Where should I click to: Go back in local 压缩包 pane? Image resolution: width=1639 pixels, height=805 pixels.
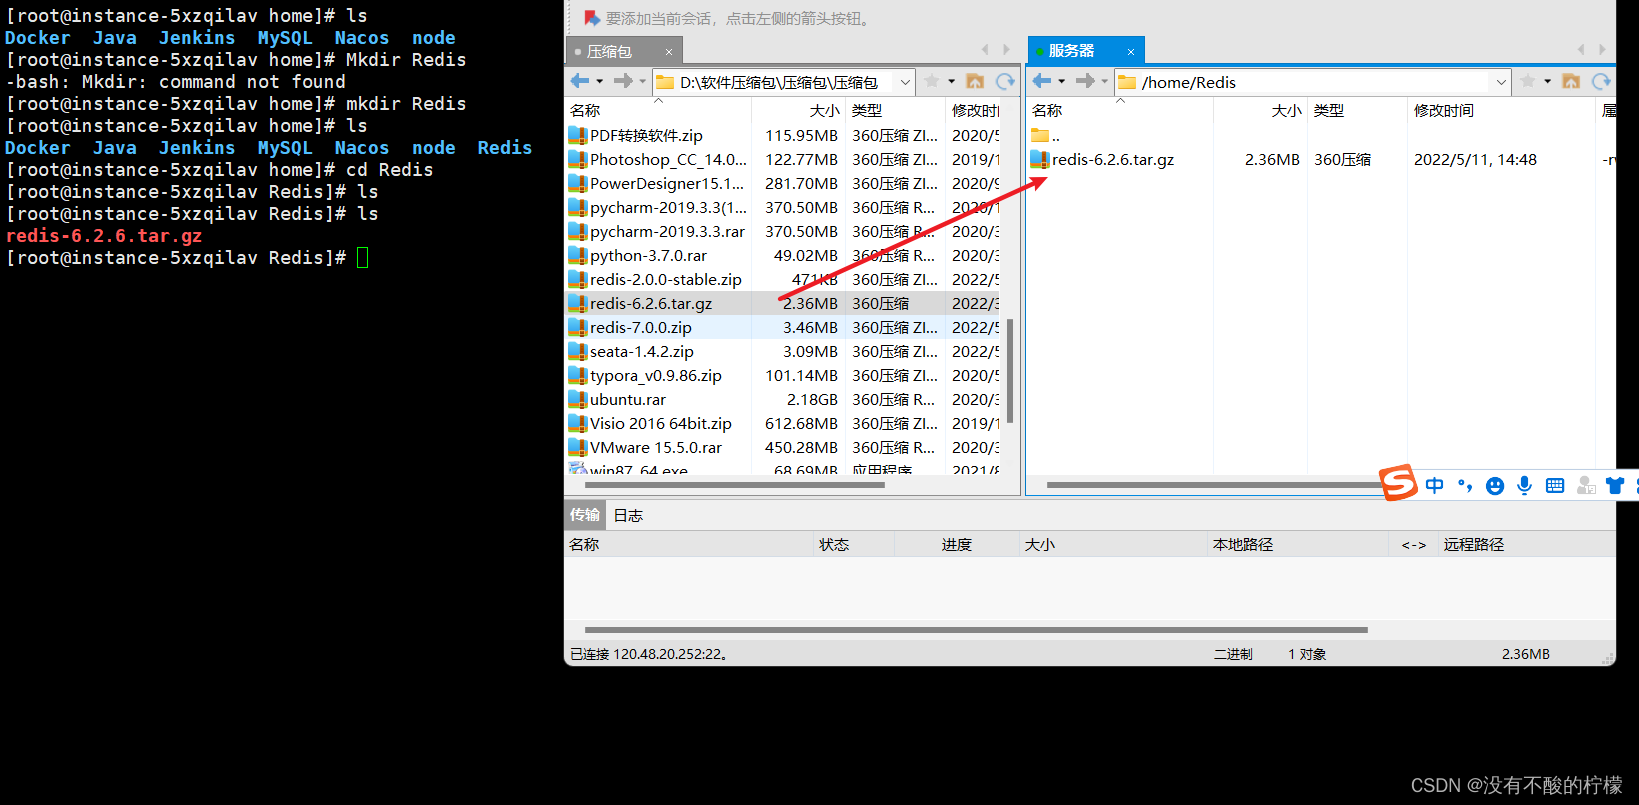click(x=580, y=81)
